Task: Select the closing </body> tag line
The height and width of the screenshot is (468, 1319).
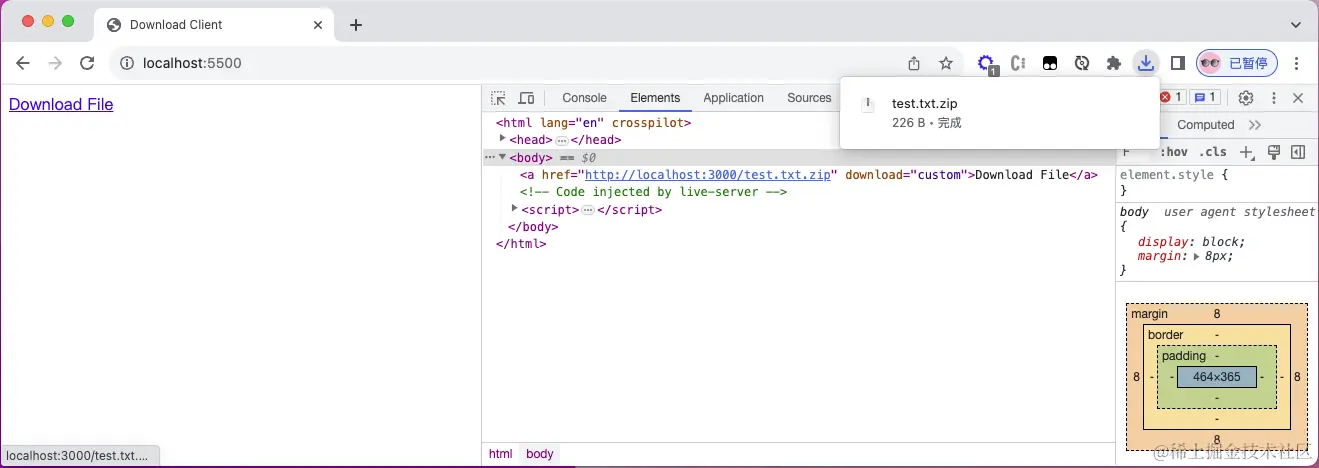Action: (x=533, y=227)
